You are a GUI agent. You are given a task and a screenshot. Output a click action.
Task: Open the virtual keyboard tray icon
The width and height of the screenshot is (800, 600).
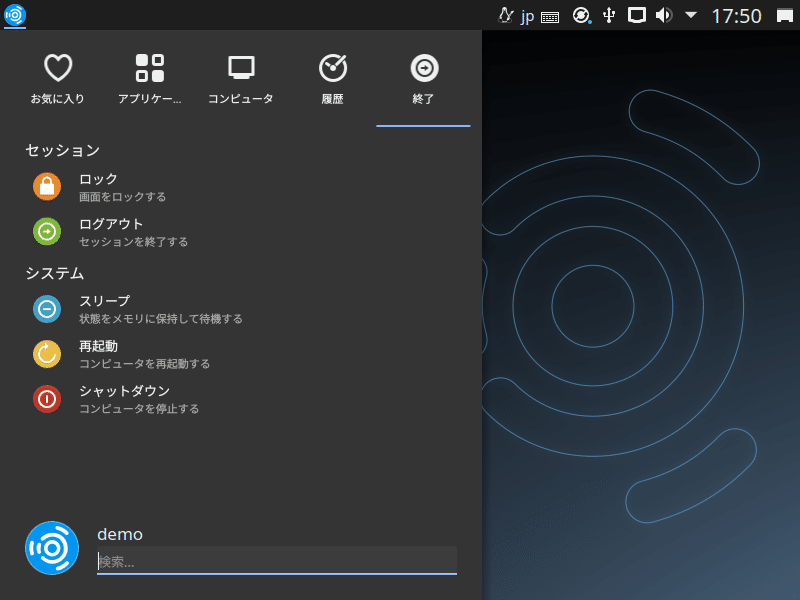pos(549,18)
